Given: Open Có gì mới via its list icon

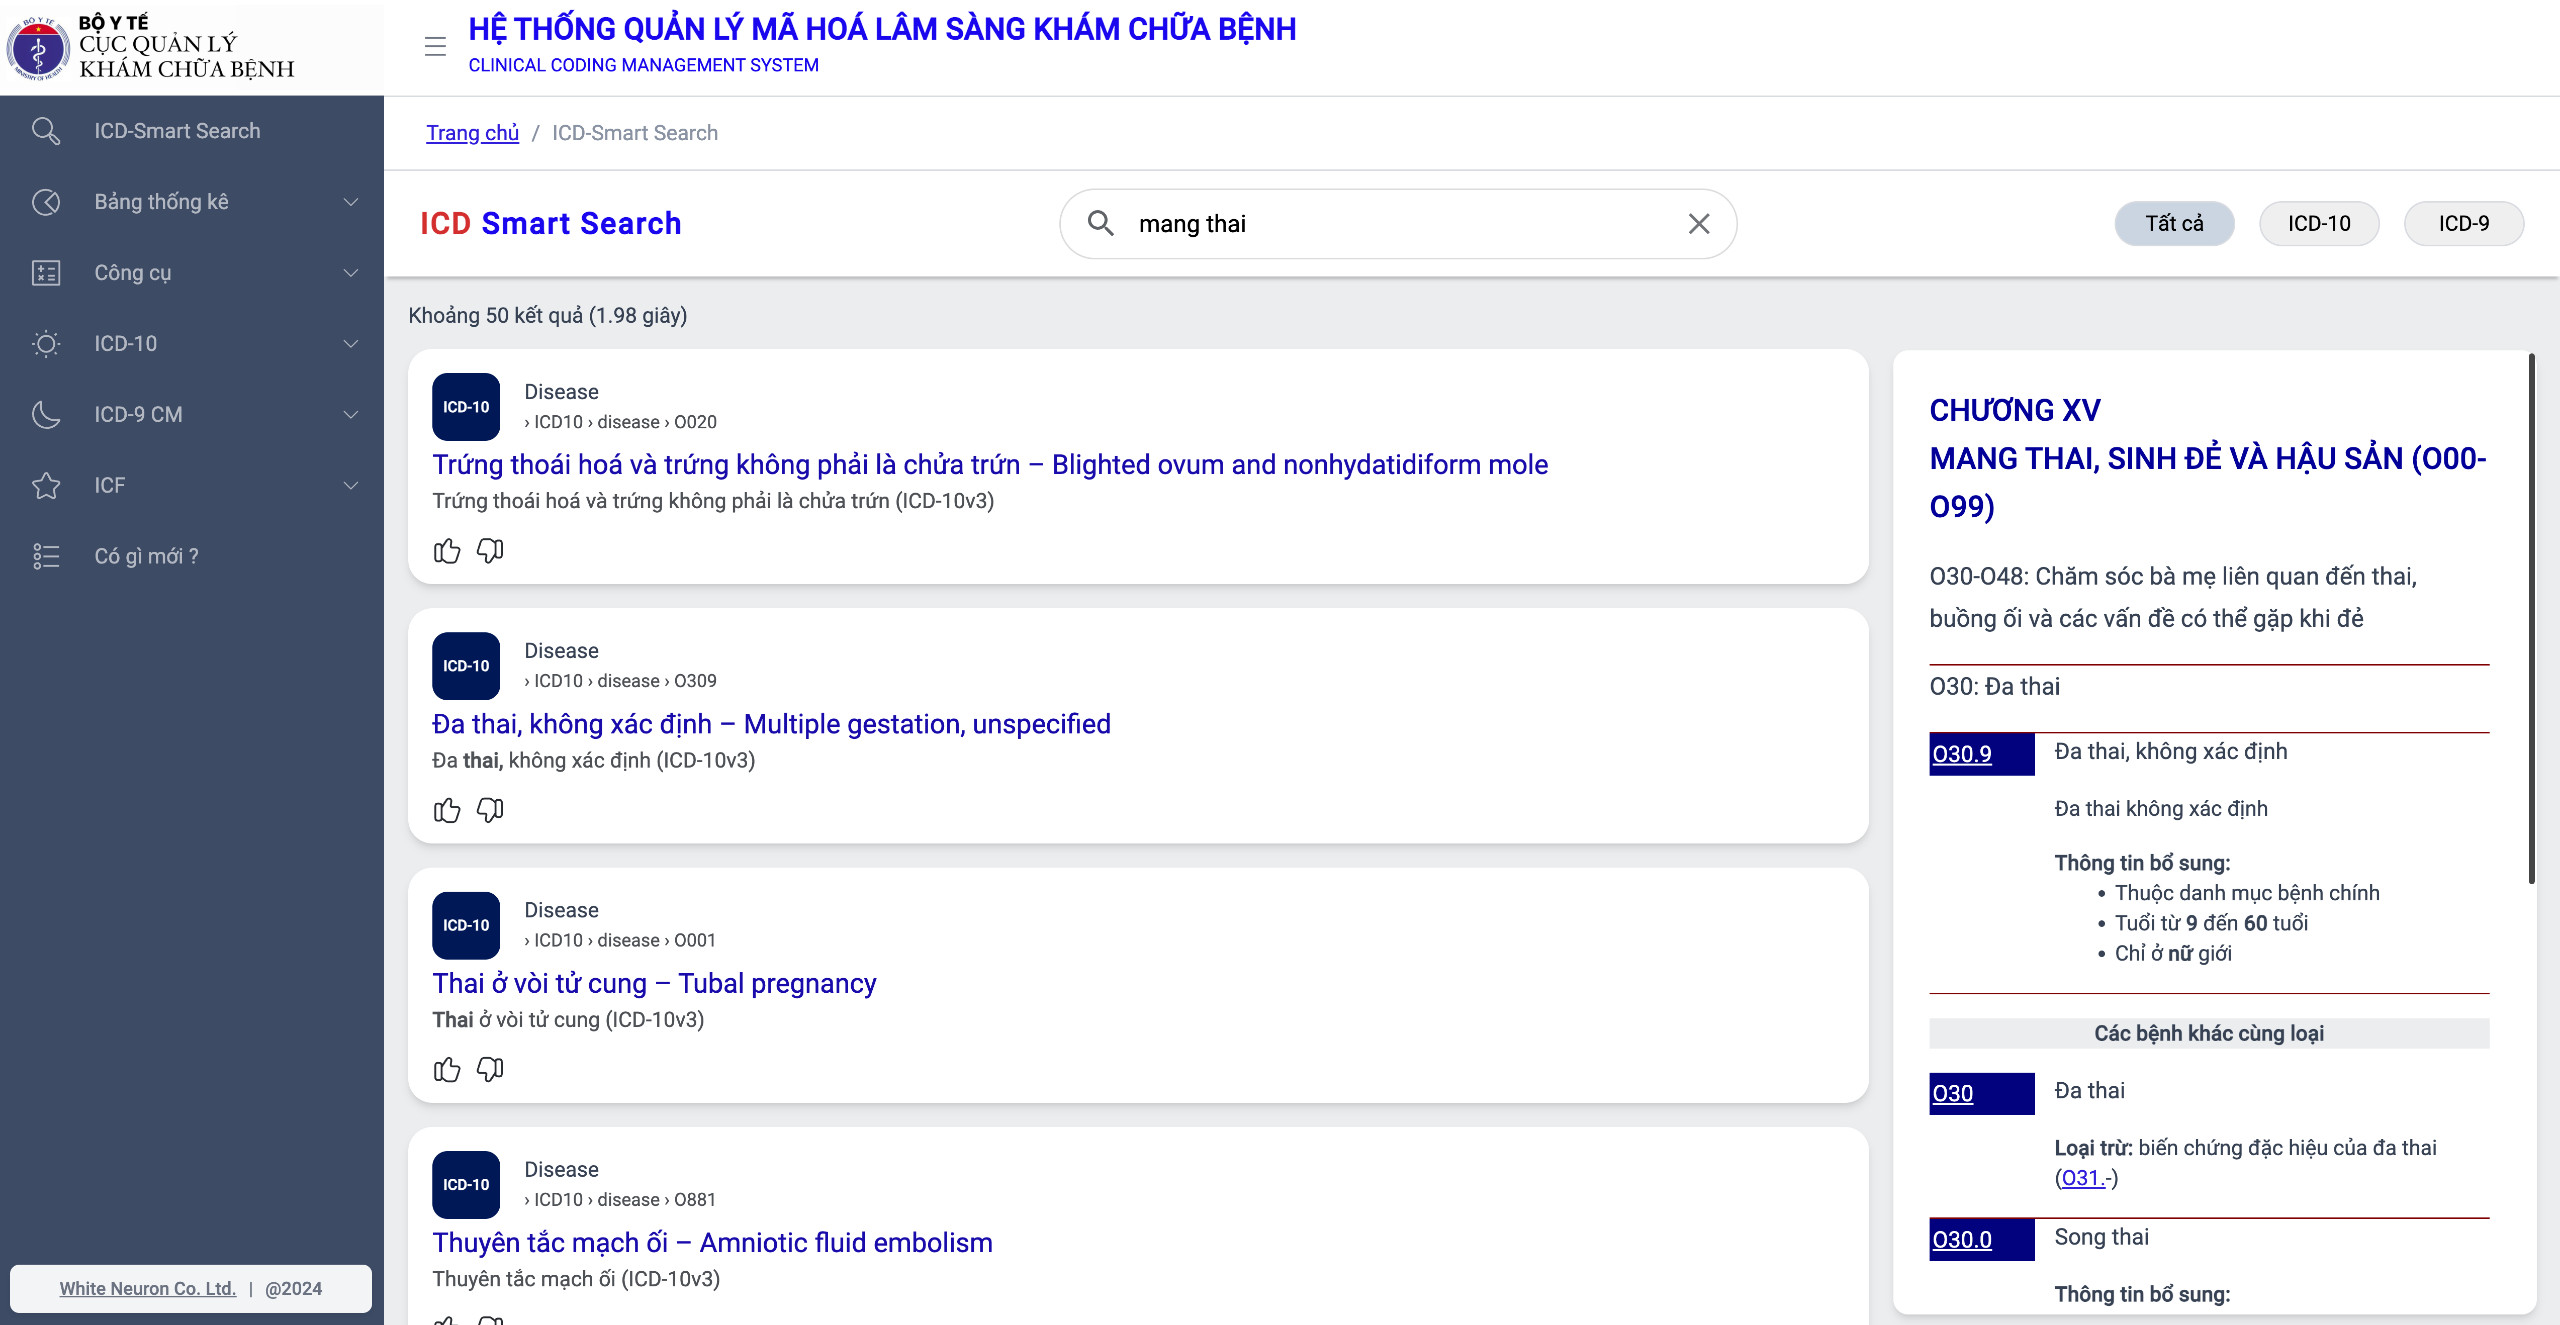Looking at the screenshot, I should pos(46,556).
